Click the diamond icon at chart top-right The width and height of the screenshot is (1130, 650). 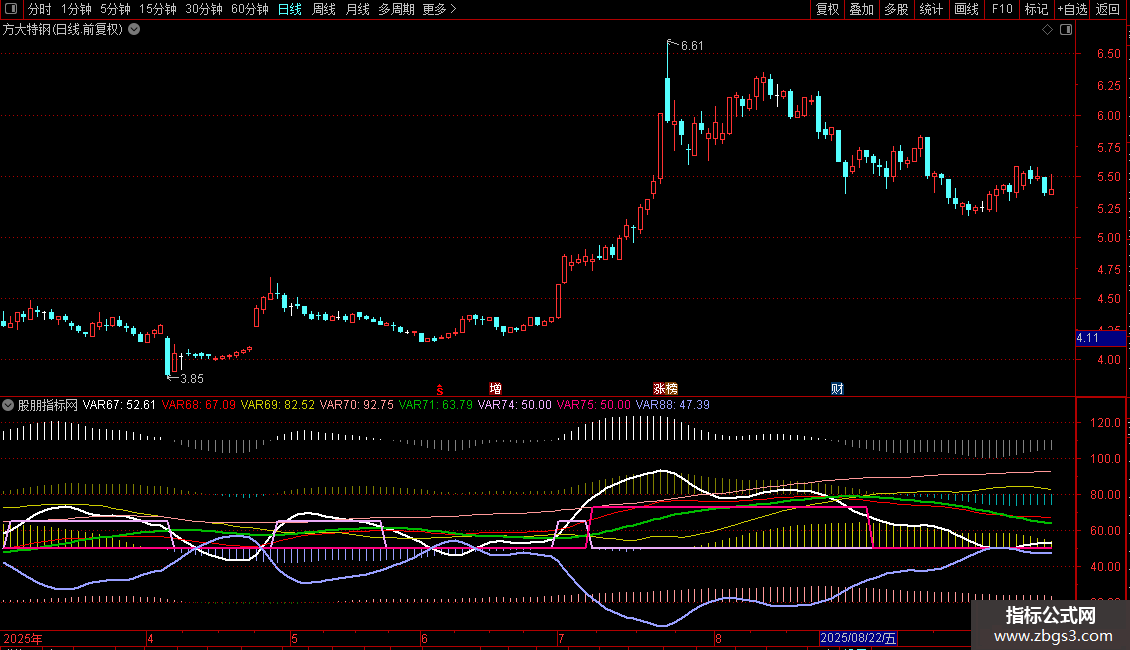(1047, 29)
